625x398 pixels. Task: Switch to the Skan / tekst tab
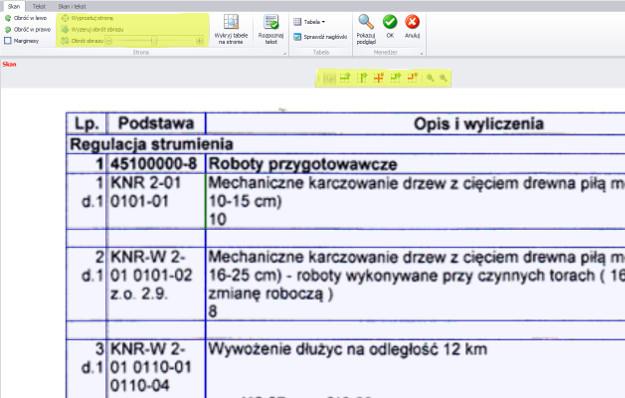pos(72,6)
